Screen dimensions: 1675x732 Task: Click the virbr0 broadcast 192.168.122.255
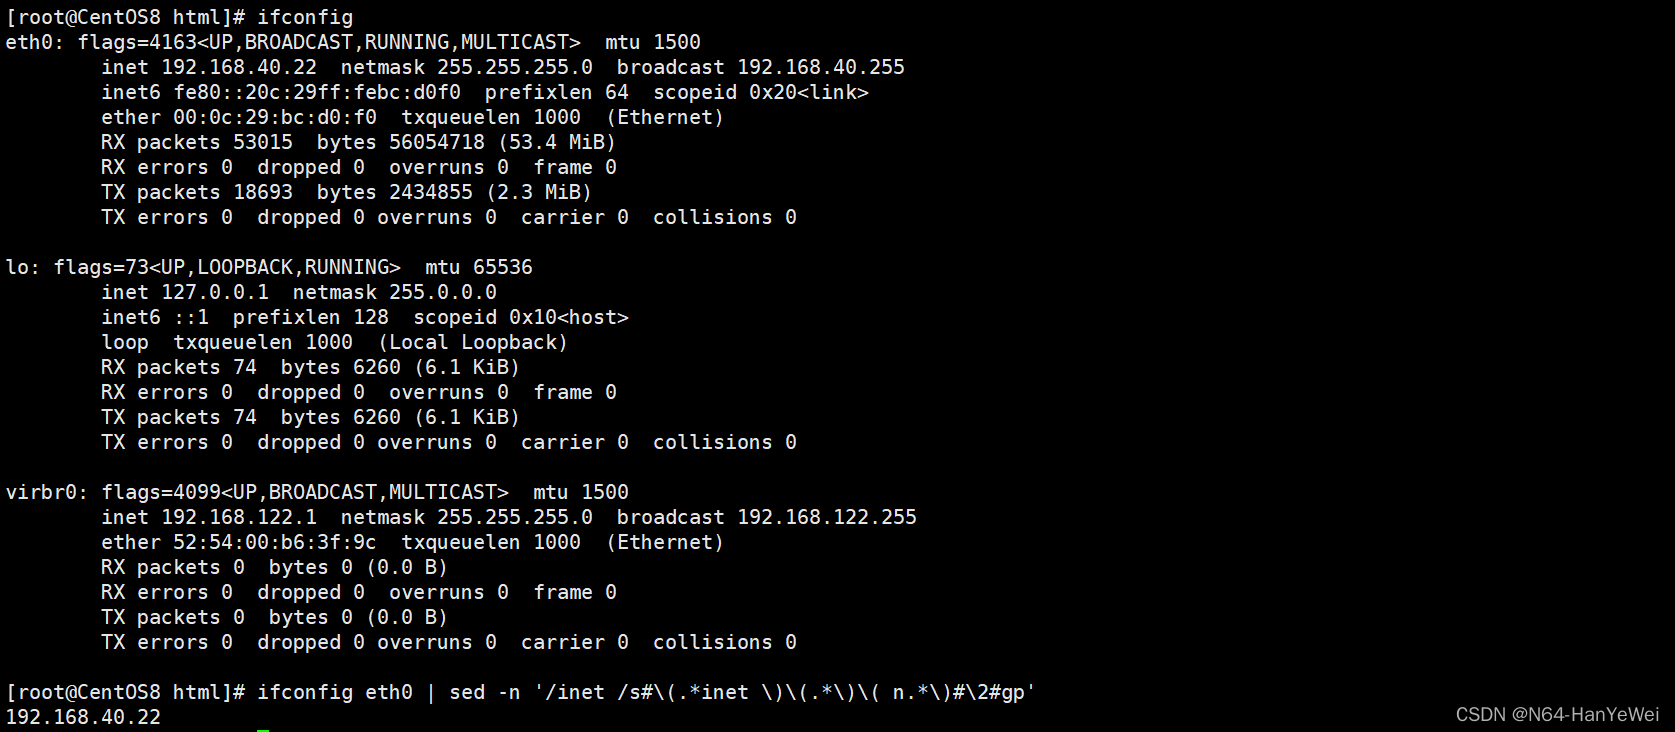click(827, 517)
